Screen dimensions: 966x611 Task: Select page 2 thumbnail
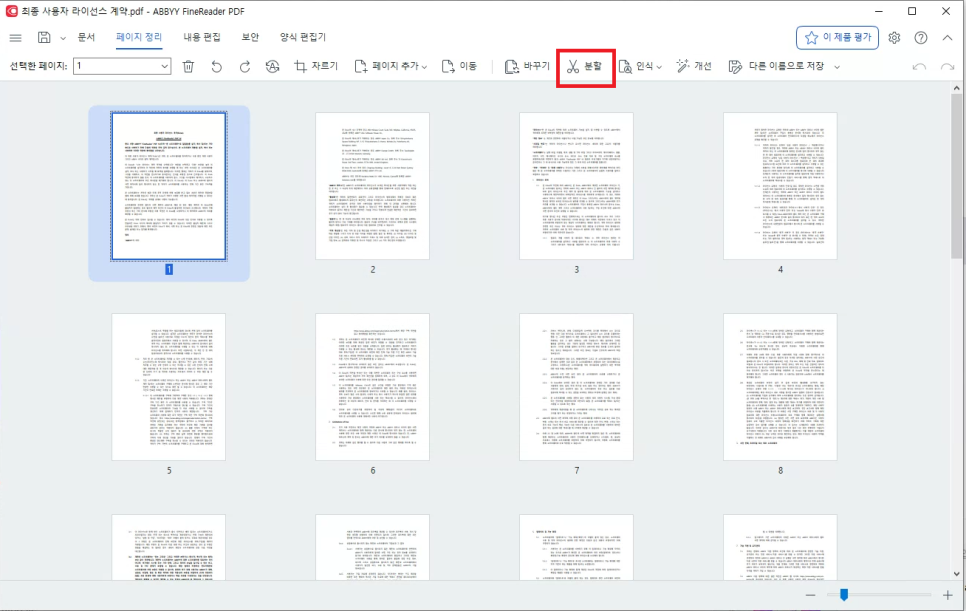373,186
